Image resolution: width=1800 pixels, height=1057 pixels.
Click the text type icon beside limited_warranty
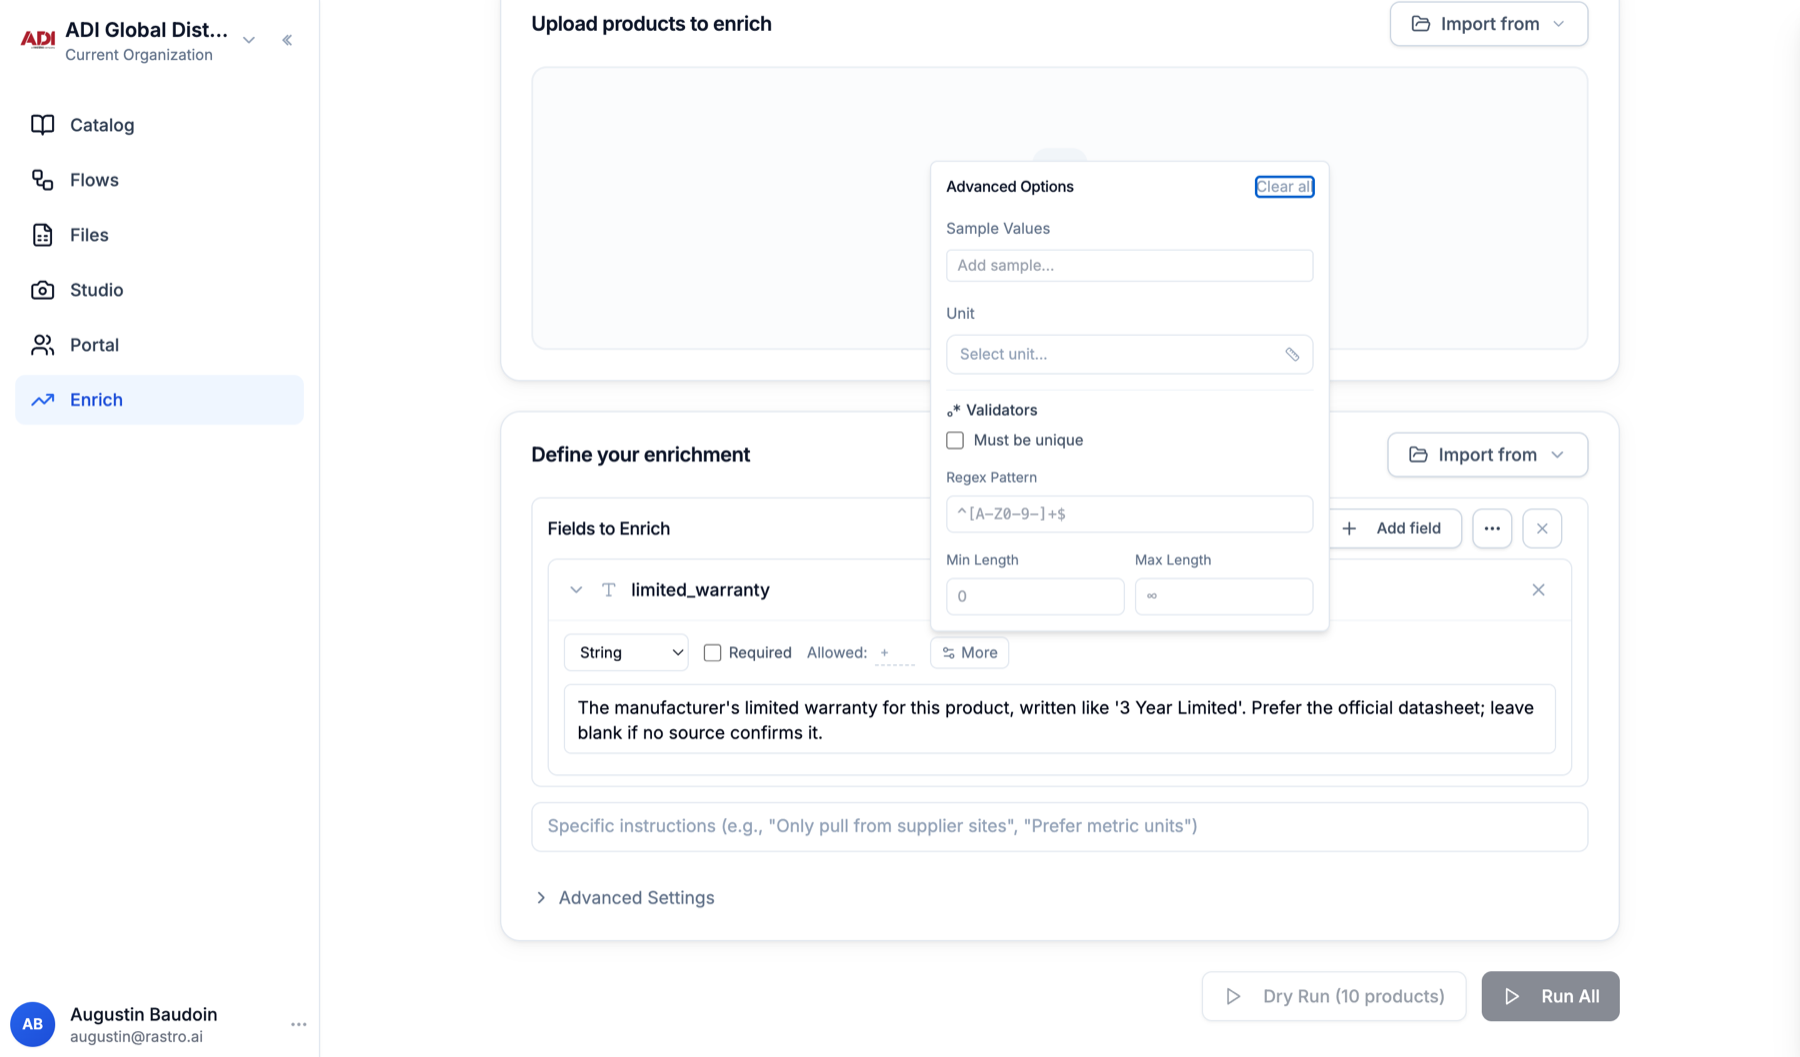pos(608,590)
